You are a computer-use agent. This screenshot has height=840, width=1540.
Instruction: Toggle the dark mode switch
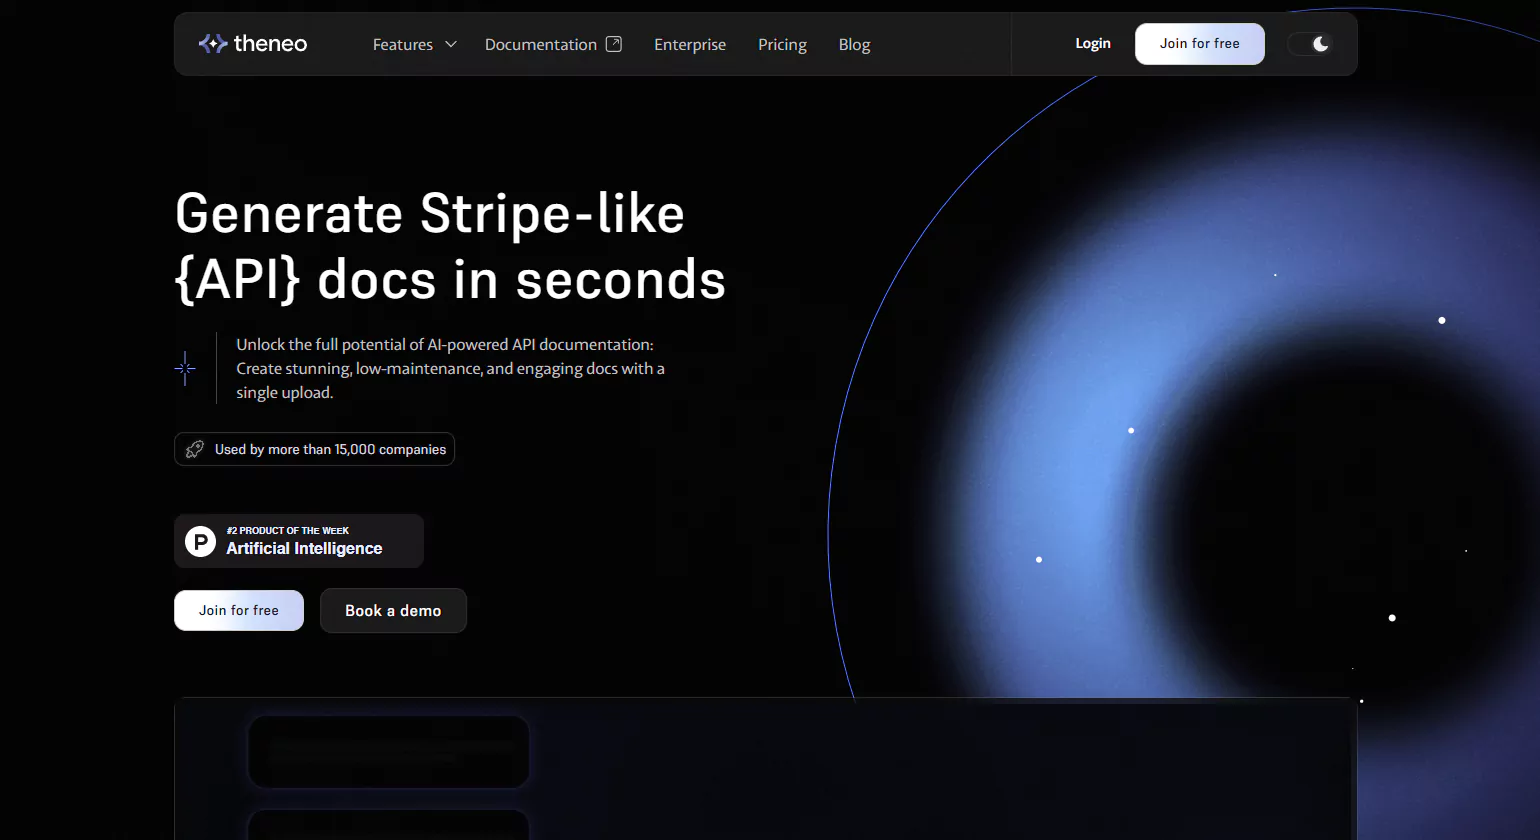pyautogui.click(x=1310, y=44)
